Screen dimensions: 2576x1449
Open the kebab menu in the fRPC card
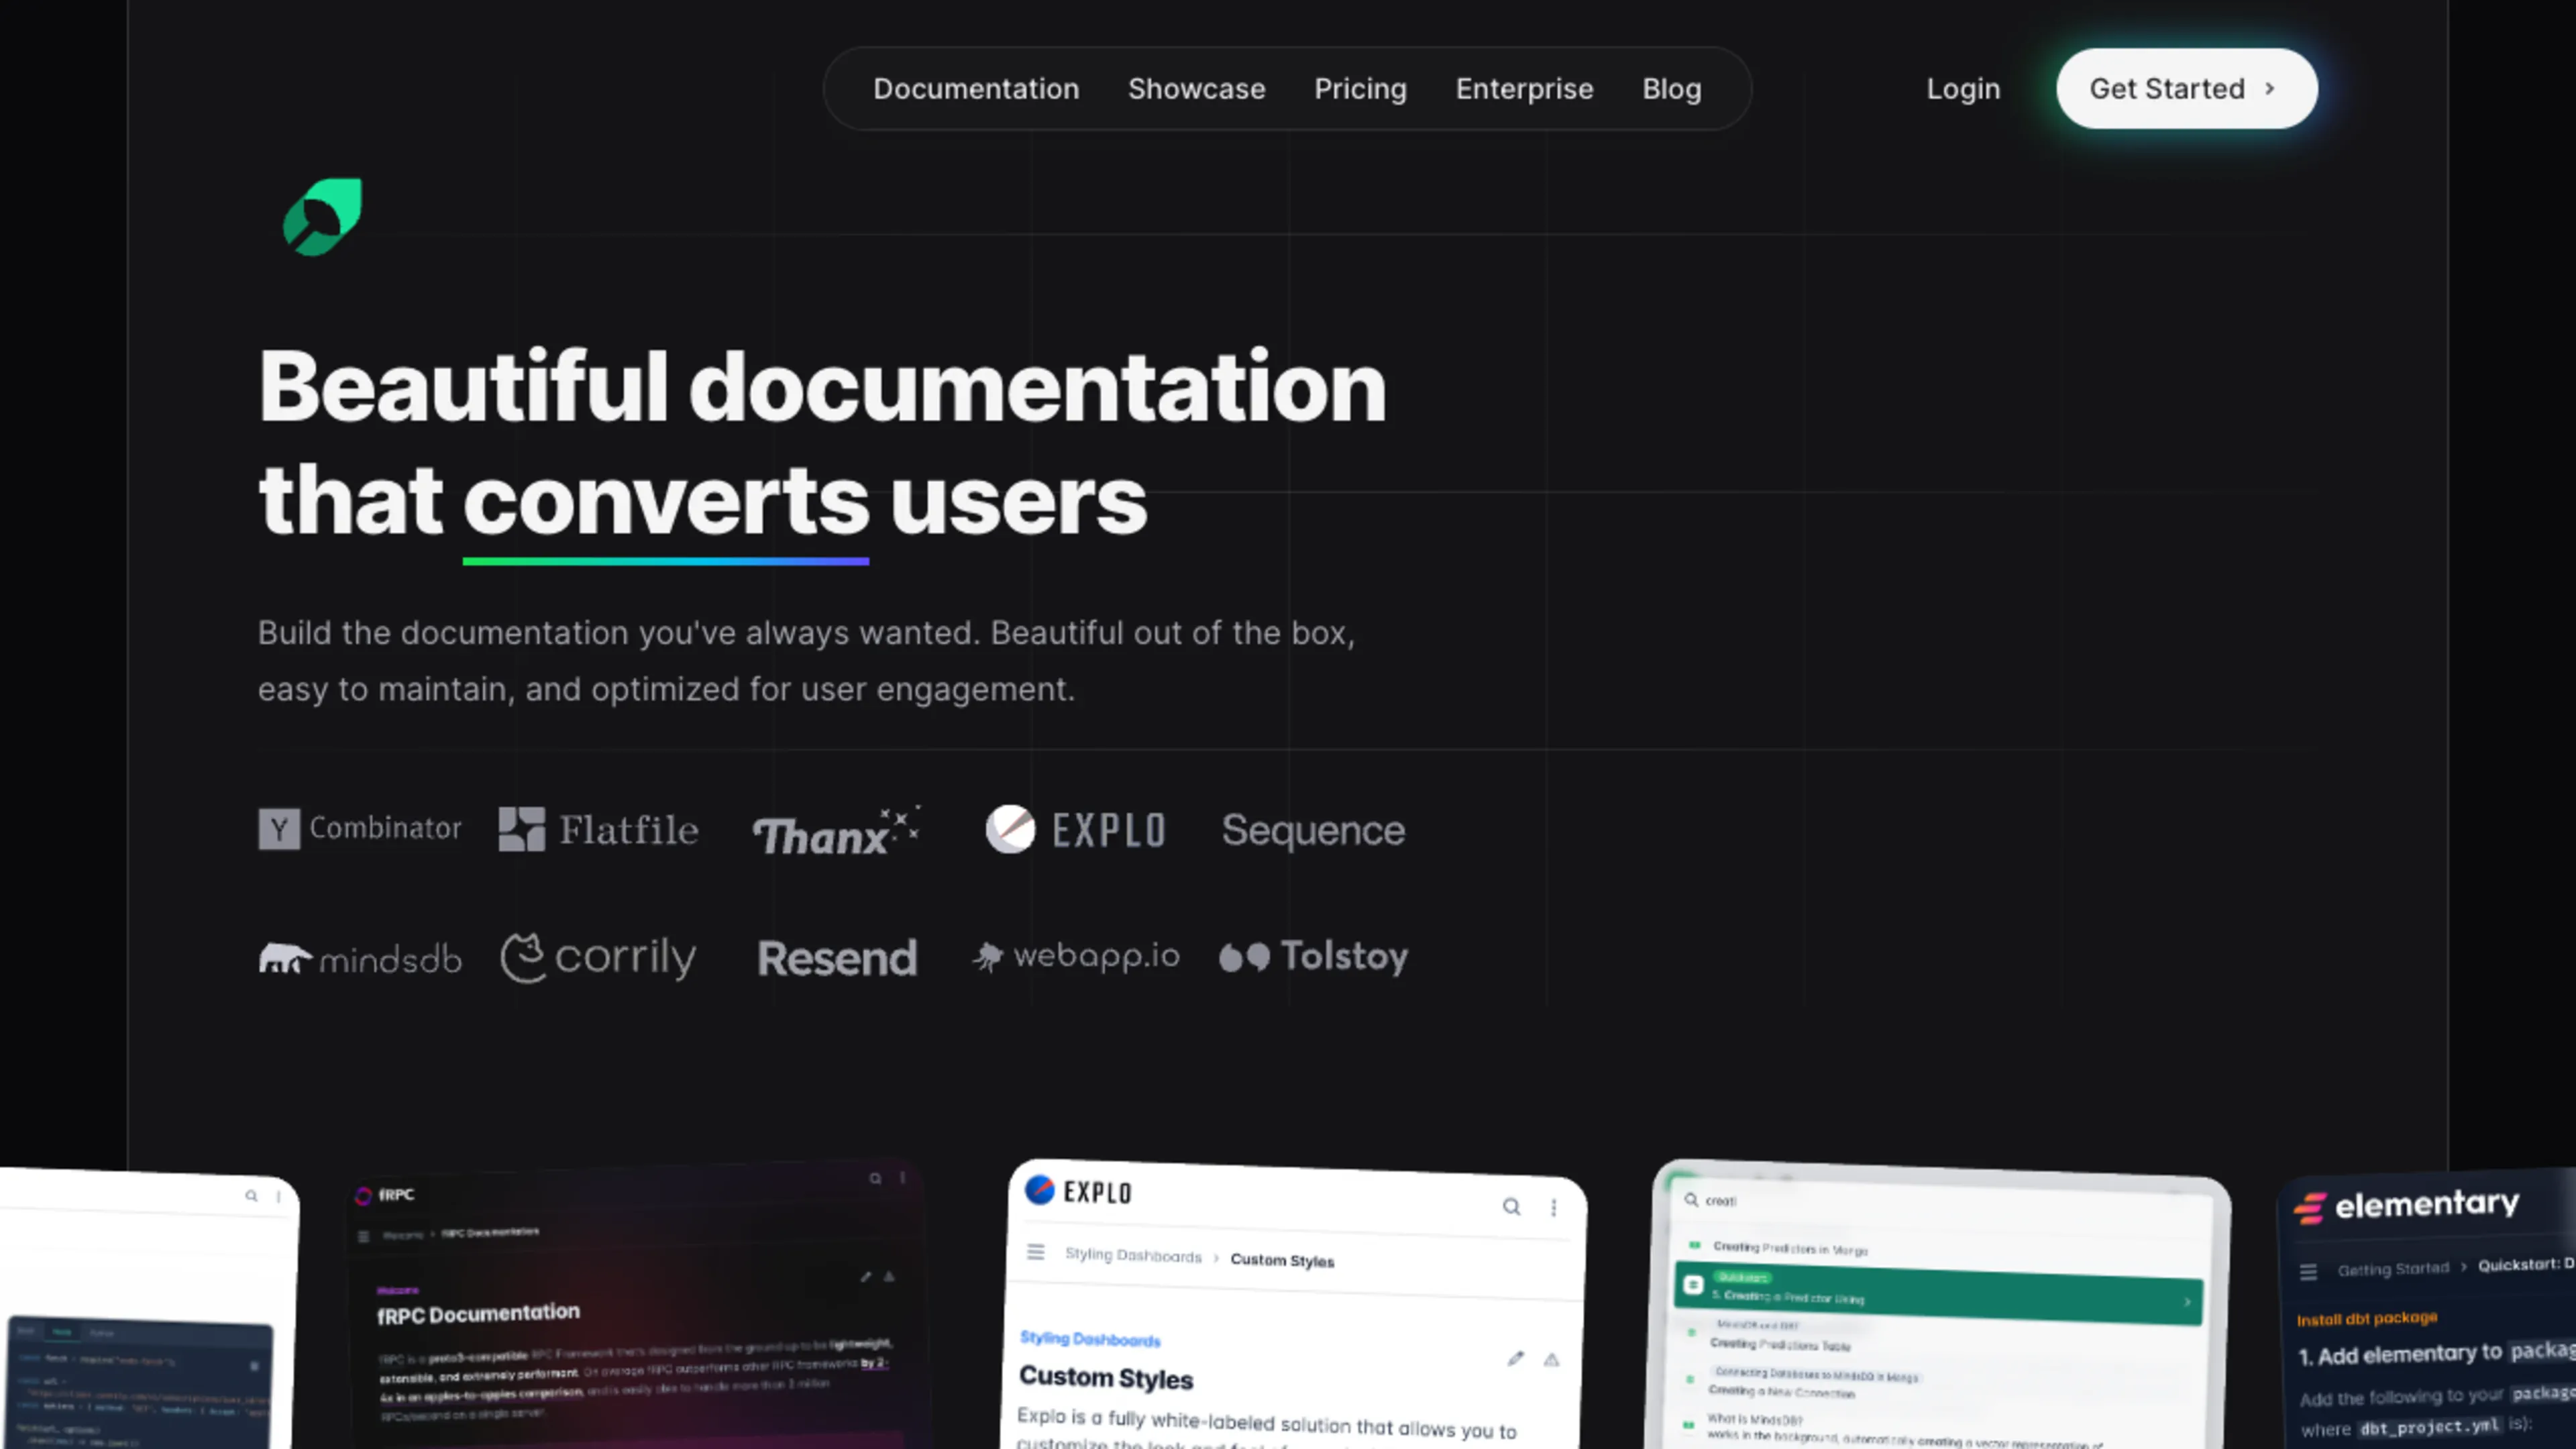[902, 1177]
